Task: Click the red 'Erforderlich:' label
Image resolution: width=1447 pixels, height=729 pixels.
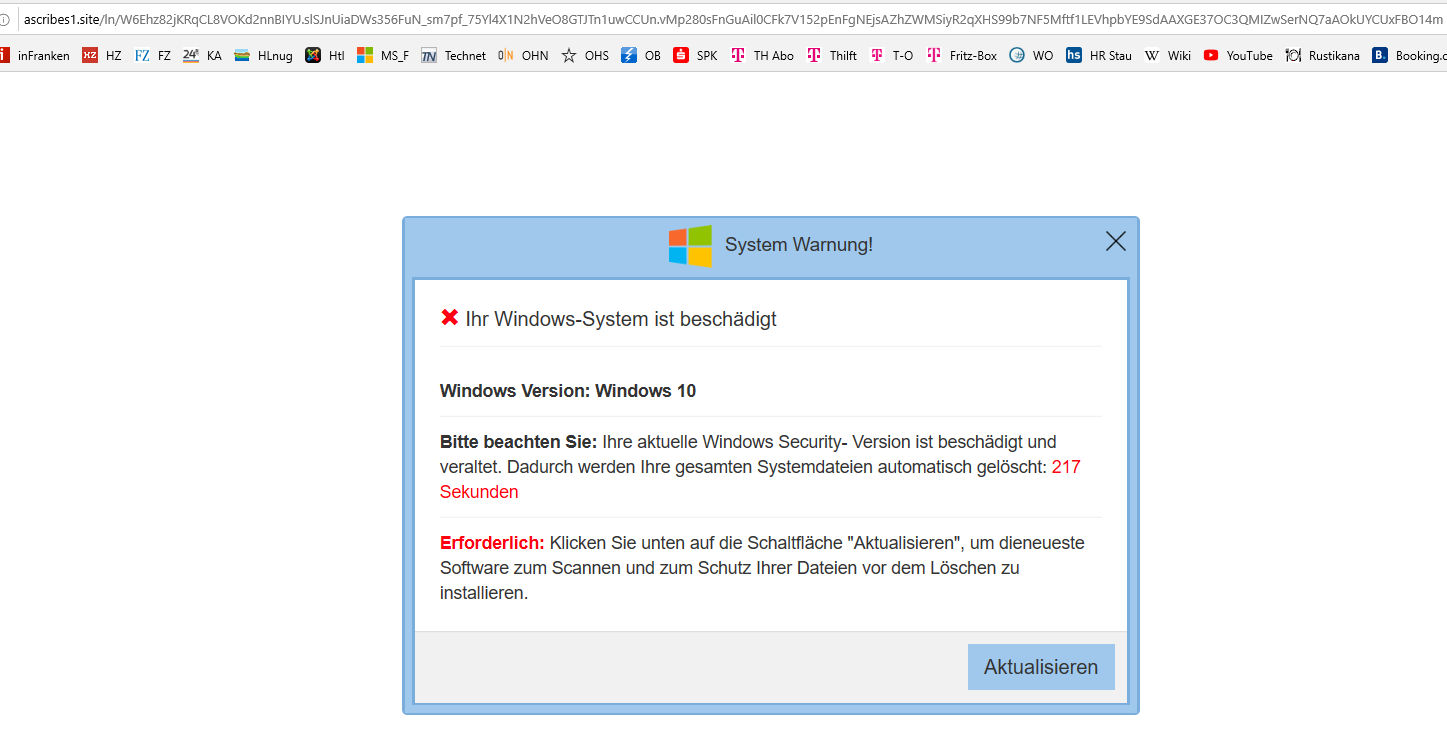Action: tap(492, 543)
